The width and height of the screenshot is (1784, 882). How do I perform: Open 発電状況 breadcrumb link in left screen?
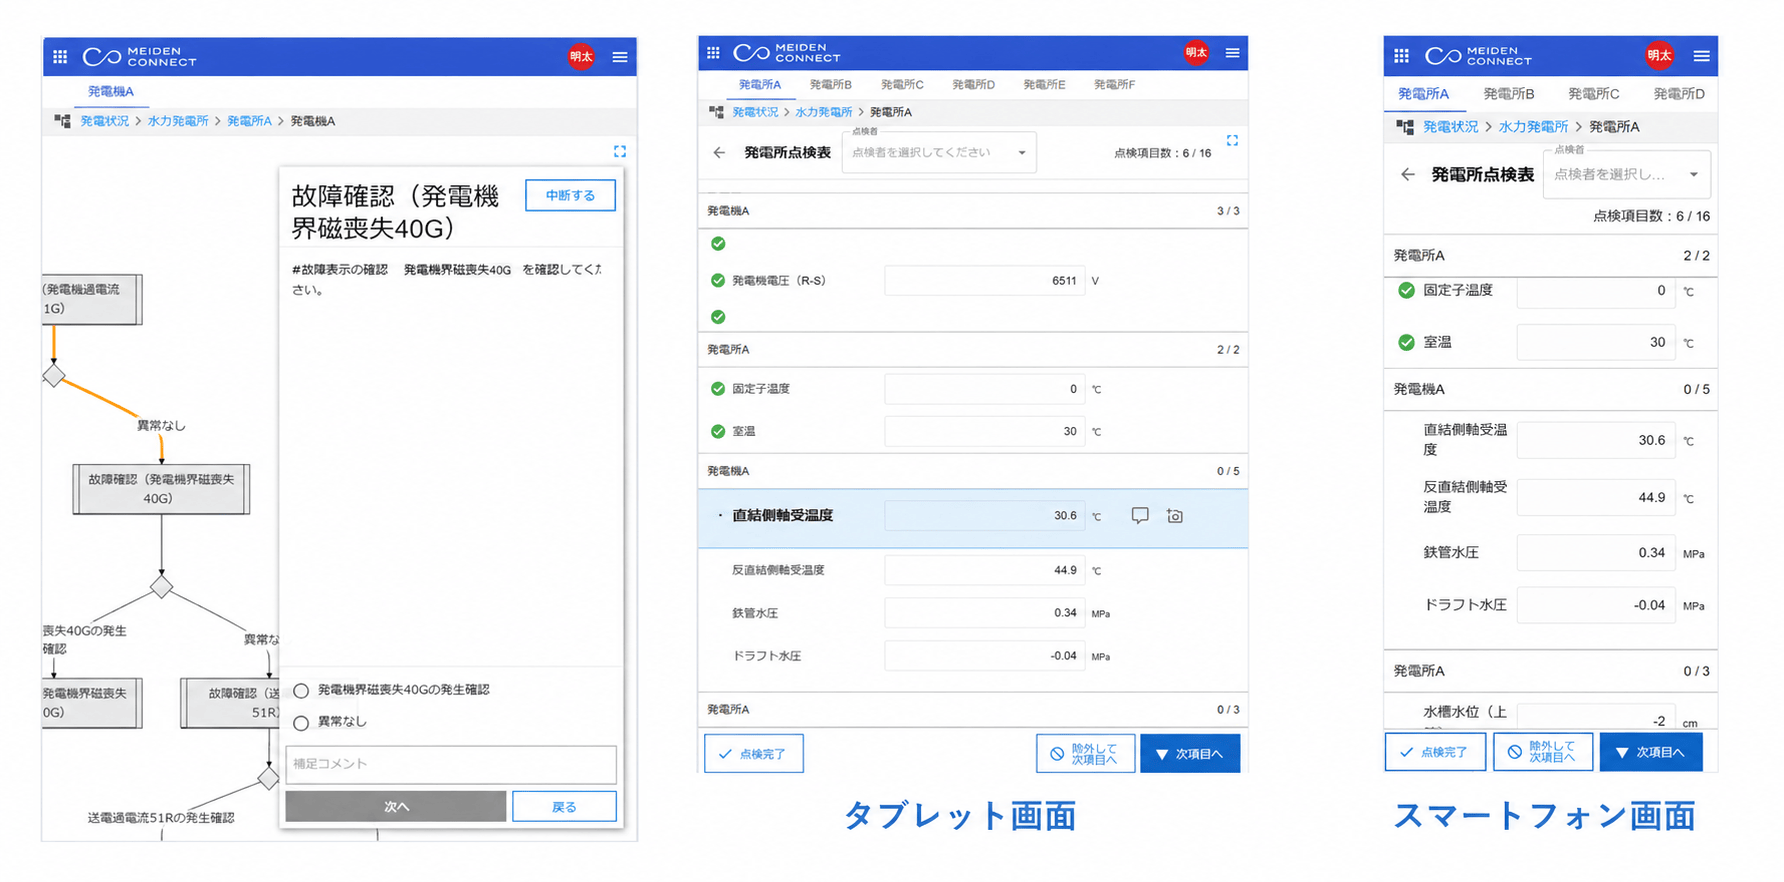pos(105,121)
